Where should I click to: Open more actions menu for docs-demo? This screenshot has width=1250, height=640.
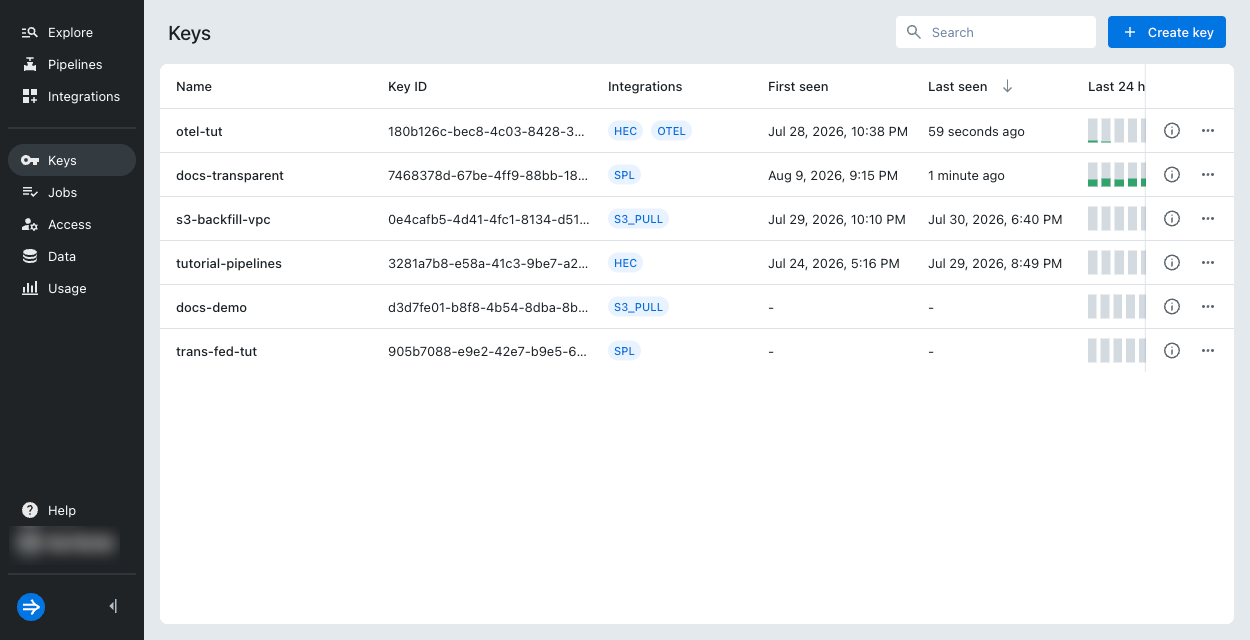1208,307
